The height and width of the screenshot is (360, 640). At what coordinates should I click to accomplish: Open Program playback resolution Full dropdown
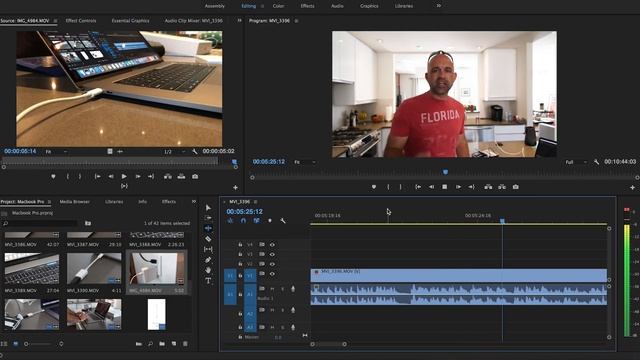tap(576, 162)
